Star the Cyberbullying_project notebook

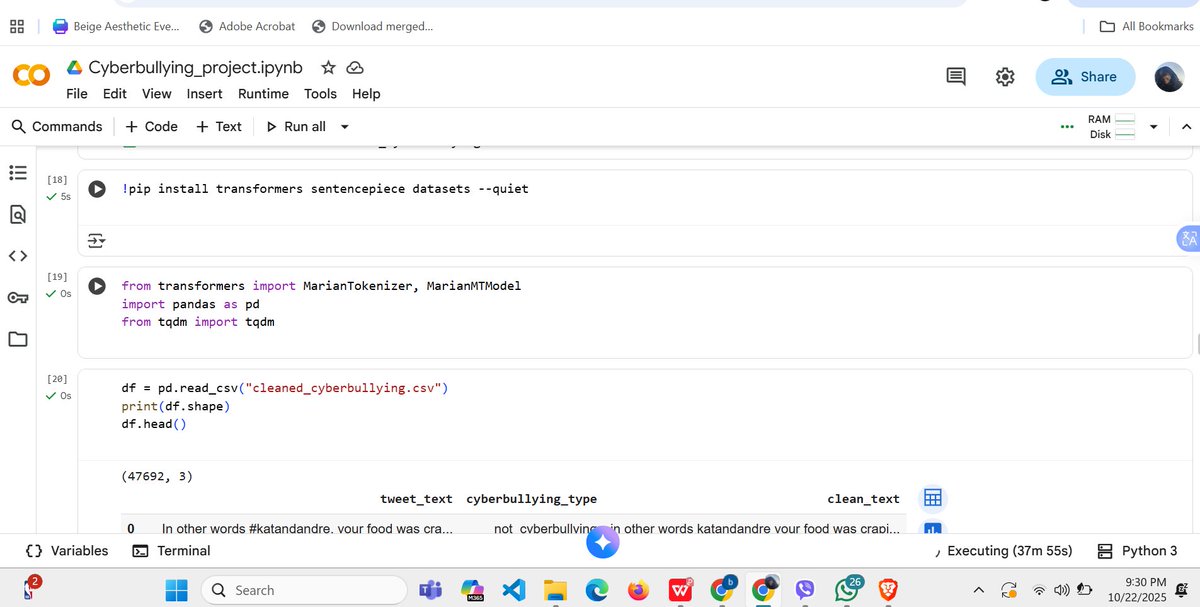328,68
